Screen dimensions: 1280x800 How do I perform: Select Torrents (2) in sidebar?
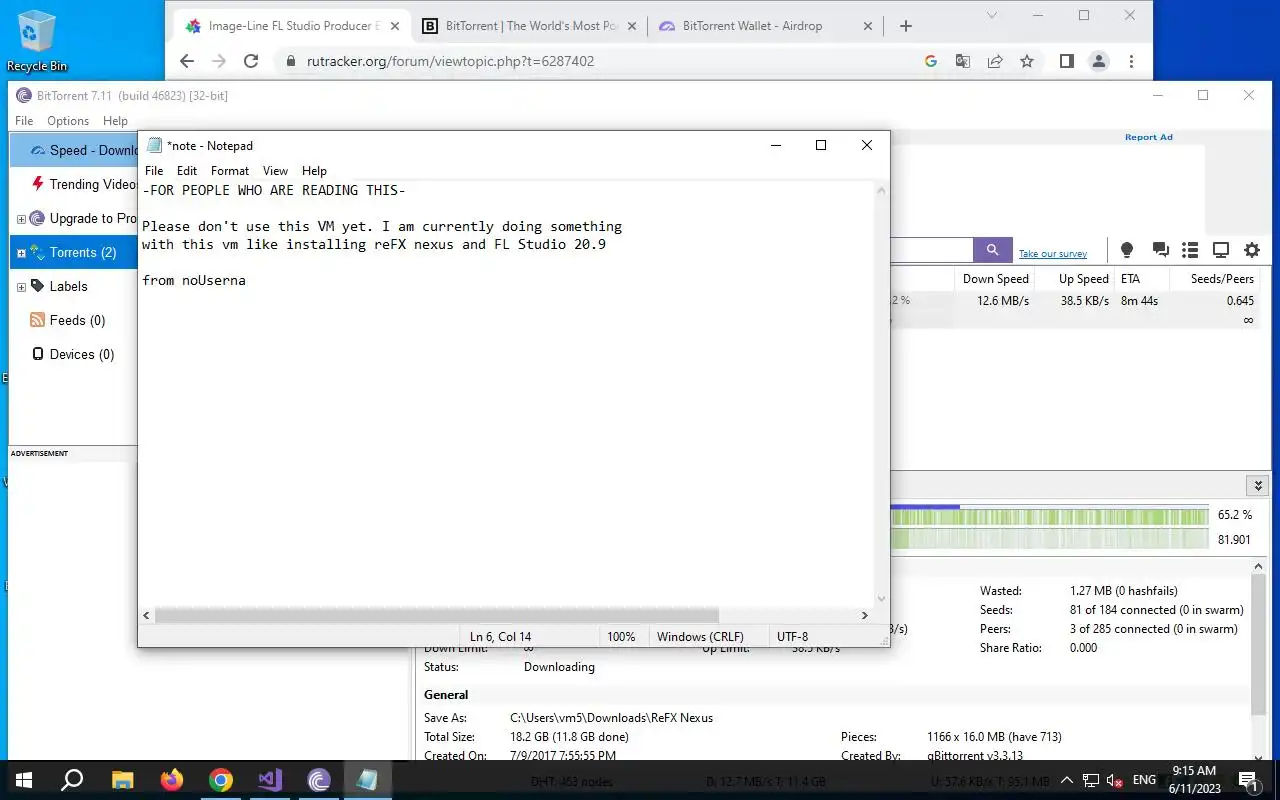tap(73, 252)
